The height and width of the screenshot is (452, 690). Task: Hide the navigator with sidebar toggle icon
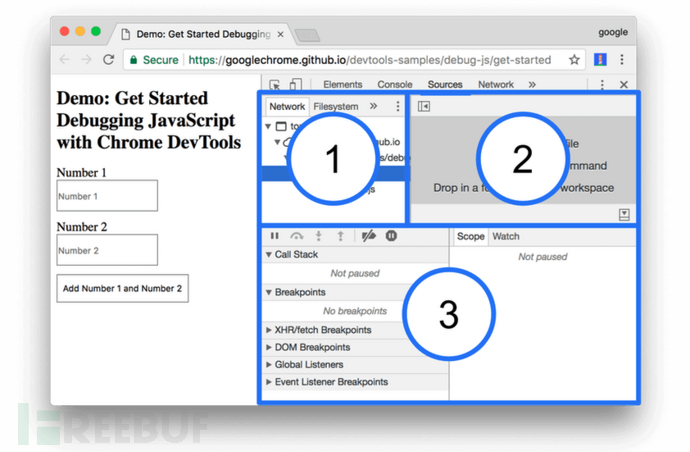tap(424, 106)
